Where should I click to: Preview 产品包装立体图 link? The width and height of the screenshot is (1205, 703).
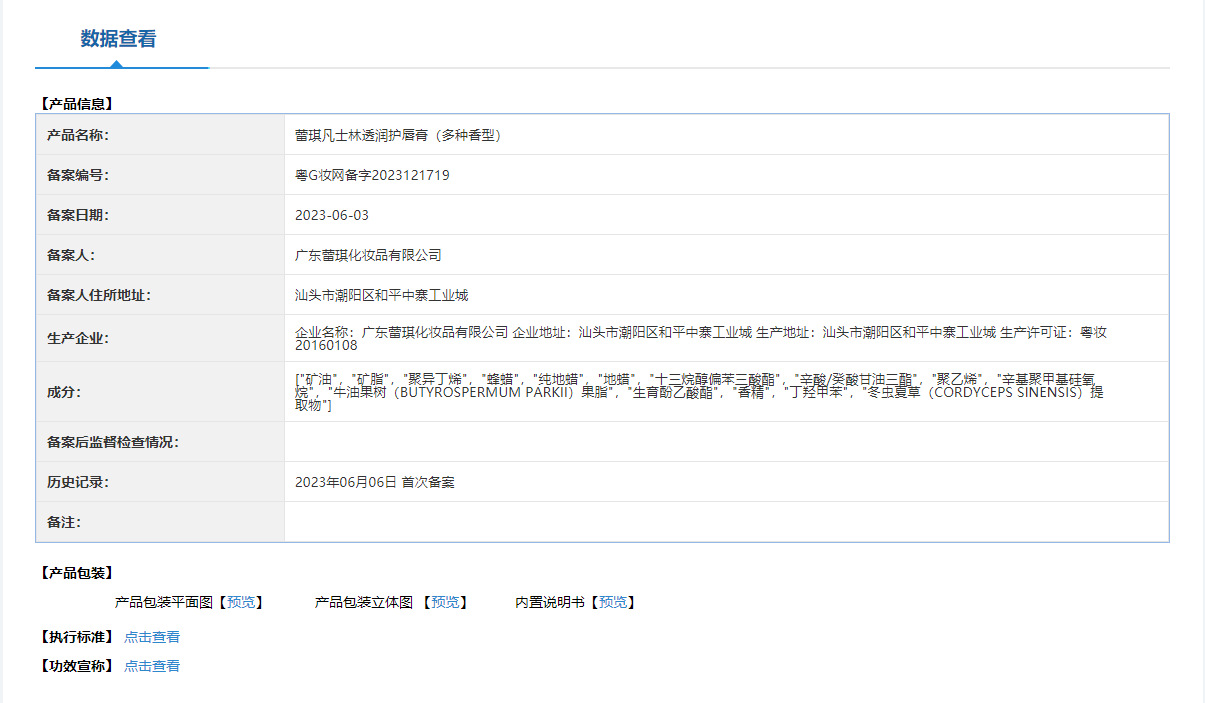[445, 602]
